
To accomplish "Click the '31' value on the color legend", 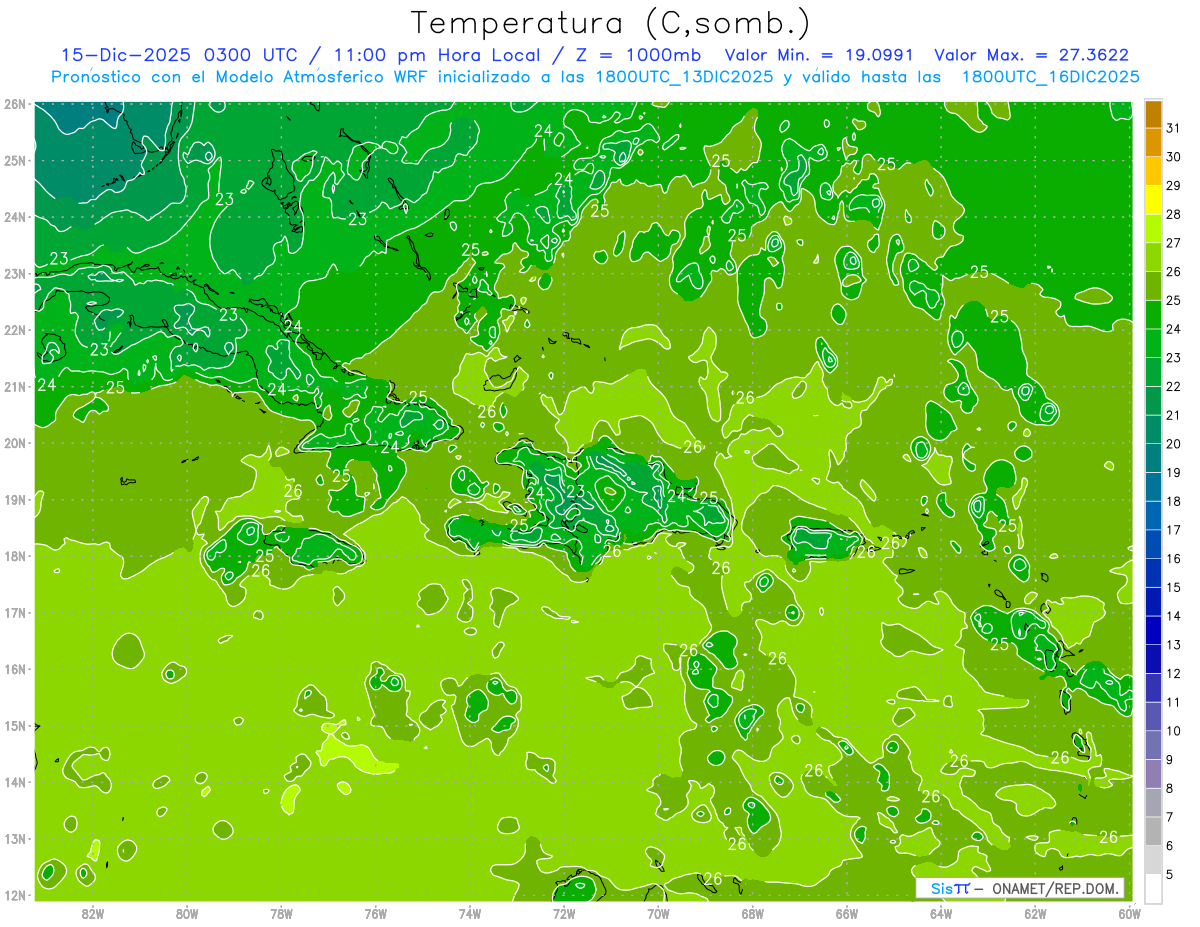I will coord(1174,128).
